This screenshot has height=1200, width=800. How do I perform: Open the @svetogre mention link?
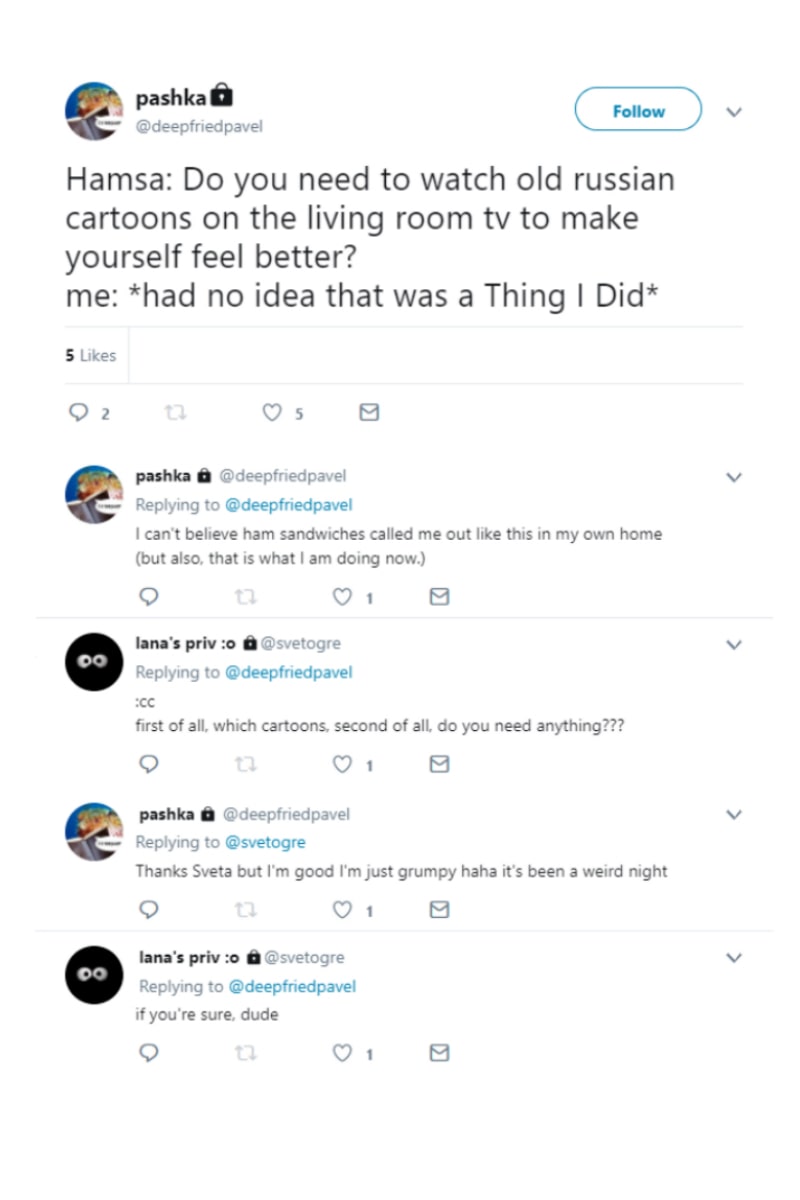pos(265,842)
